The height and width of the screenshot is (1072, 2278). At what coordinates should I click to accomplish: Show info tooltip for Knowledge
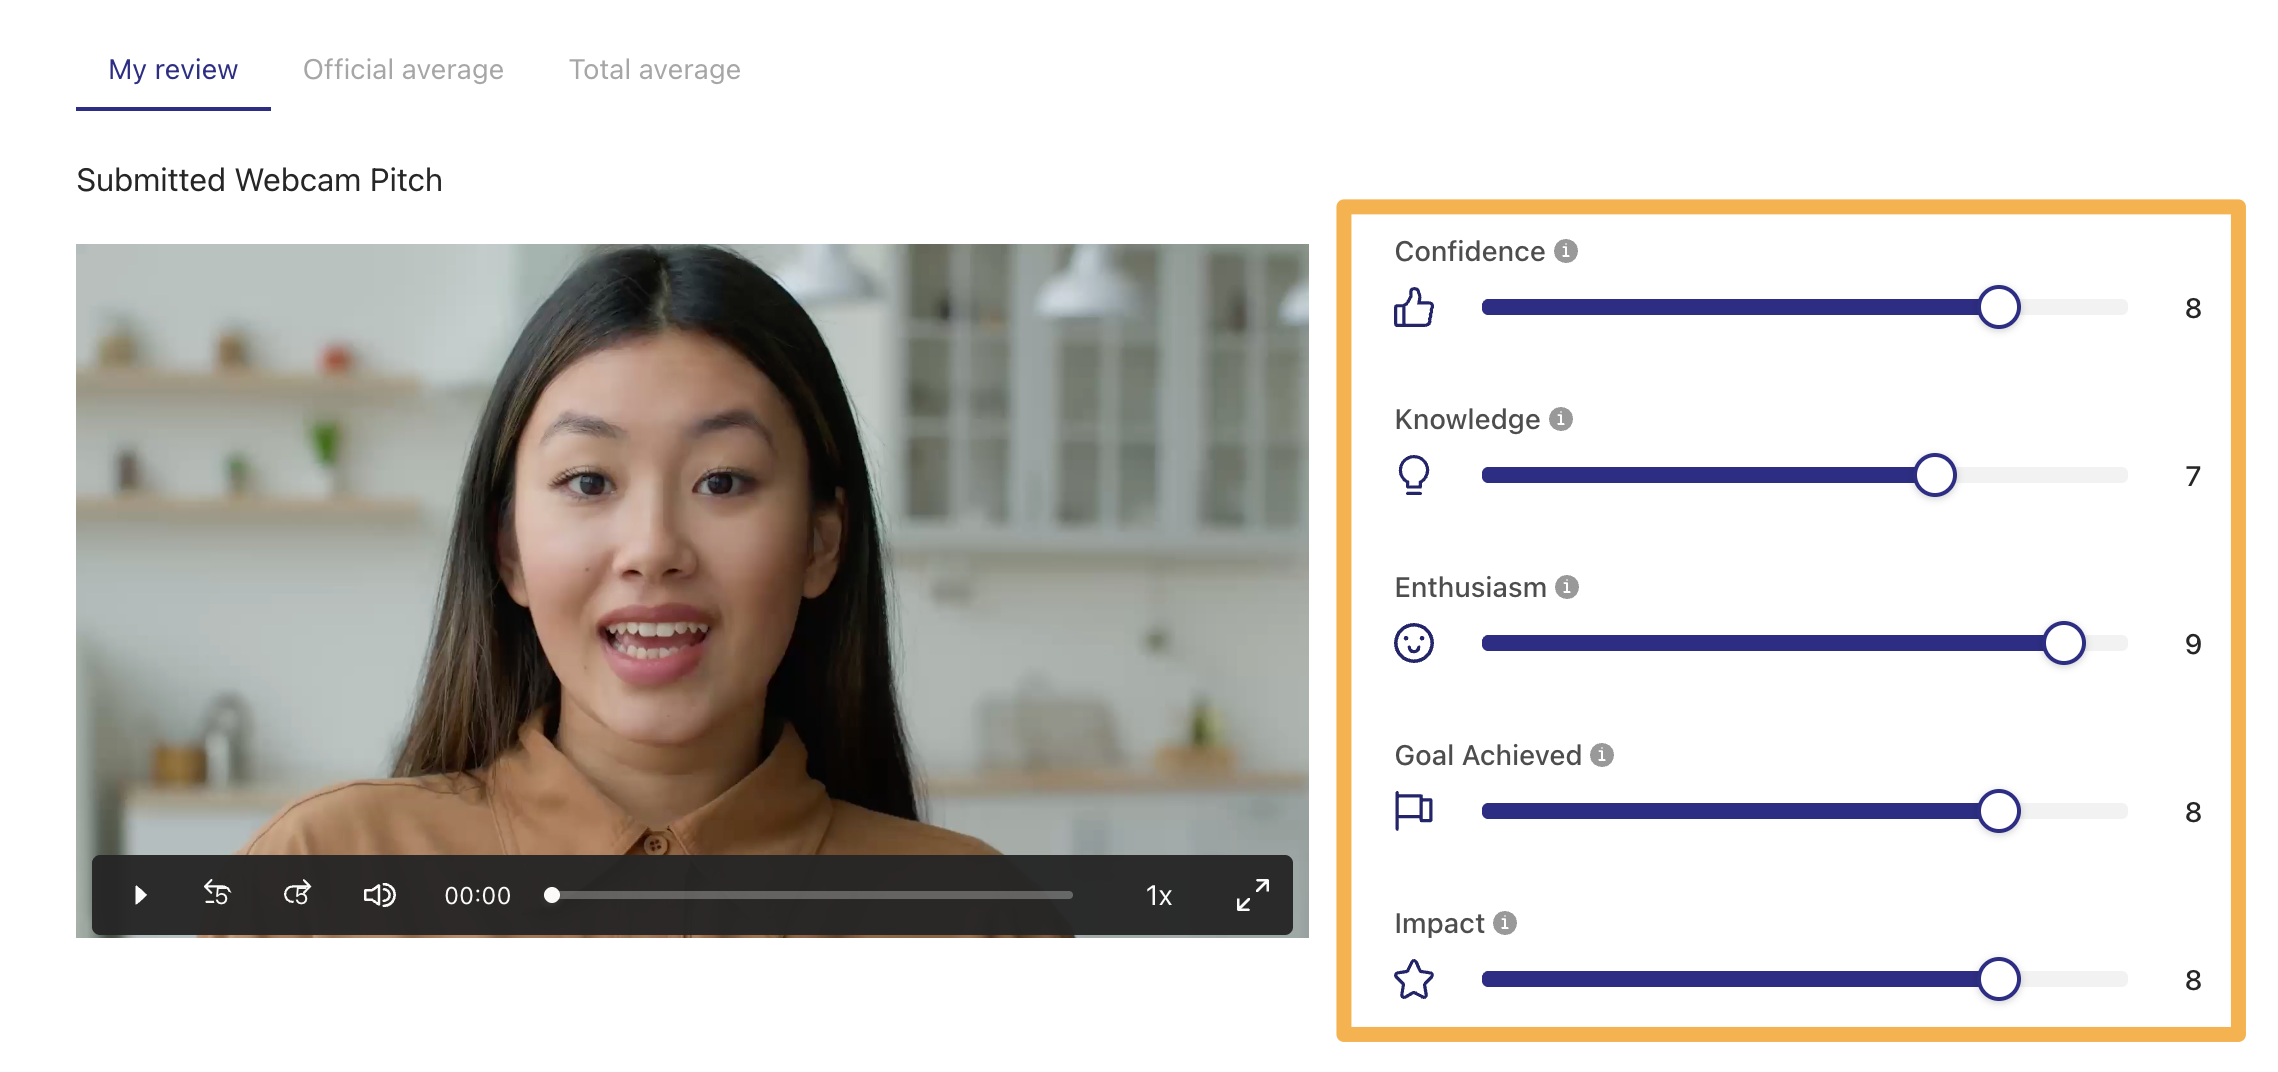tap(1561, 419)
